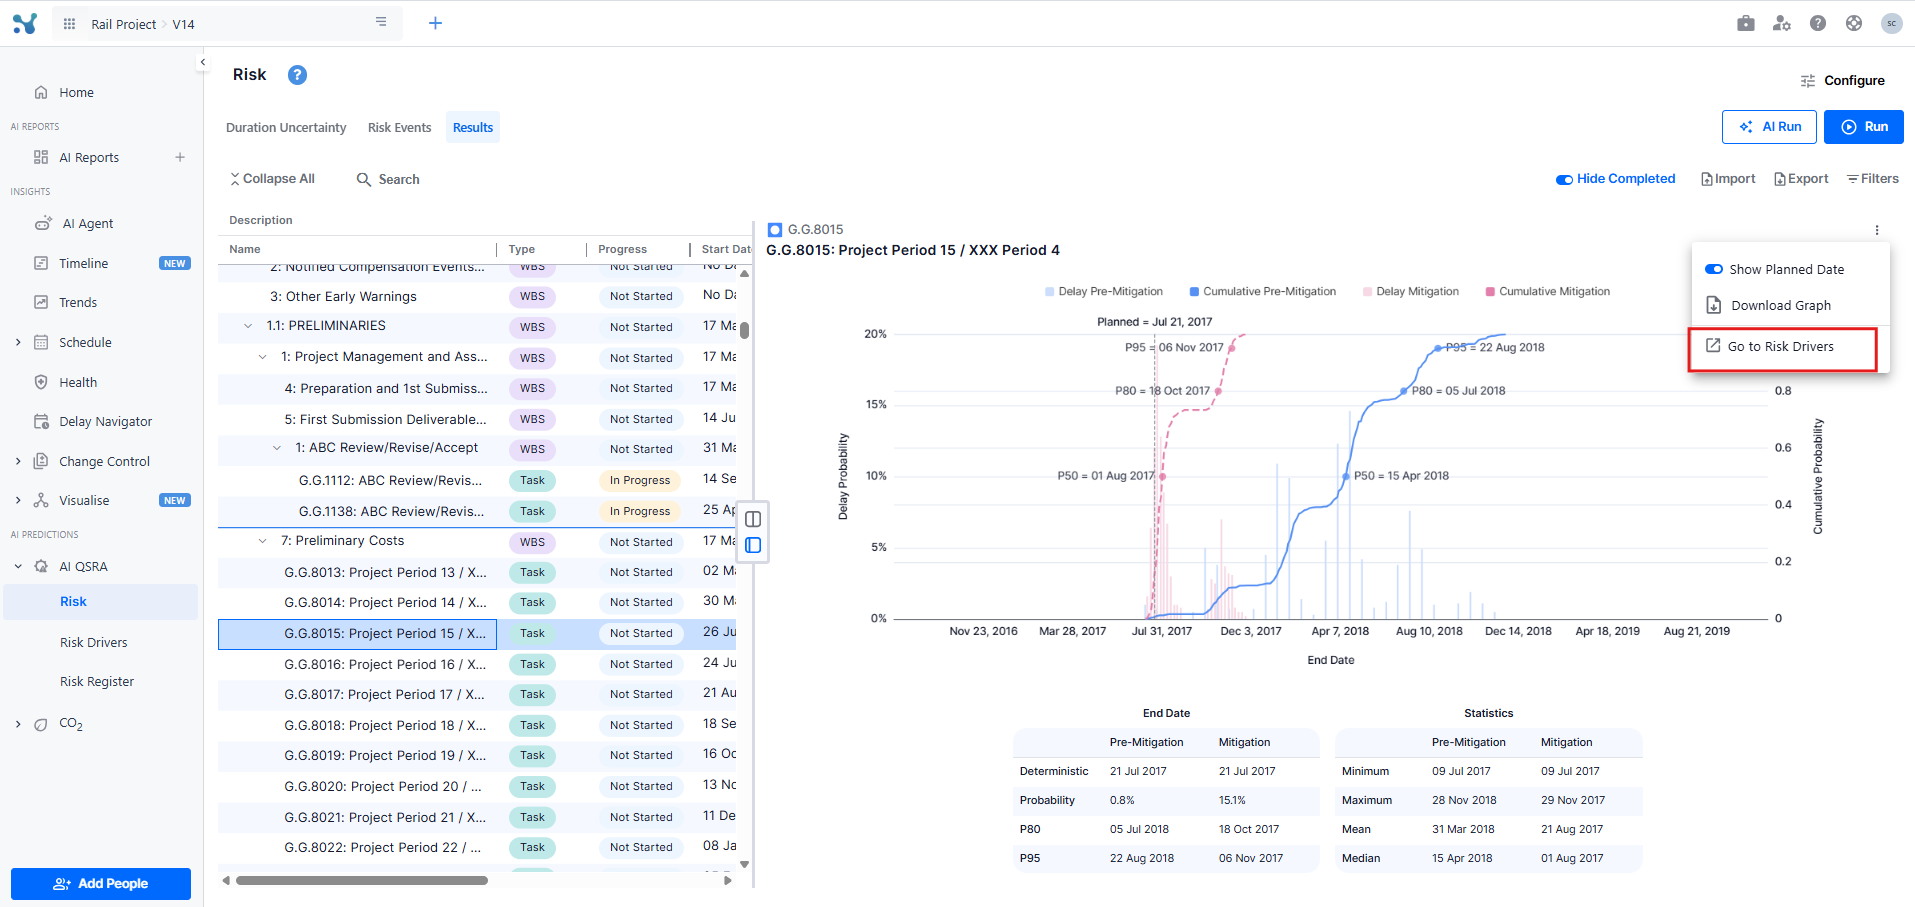Click the table vertical scrollbar thumb
Viewport: 1915px width, 907px height.
coord(744,330)
